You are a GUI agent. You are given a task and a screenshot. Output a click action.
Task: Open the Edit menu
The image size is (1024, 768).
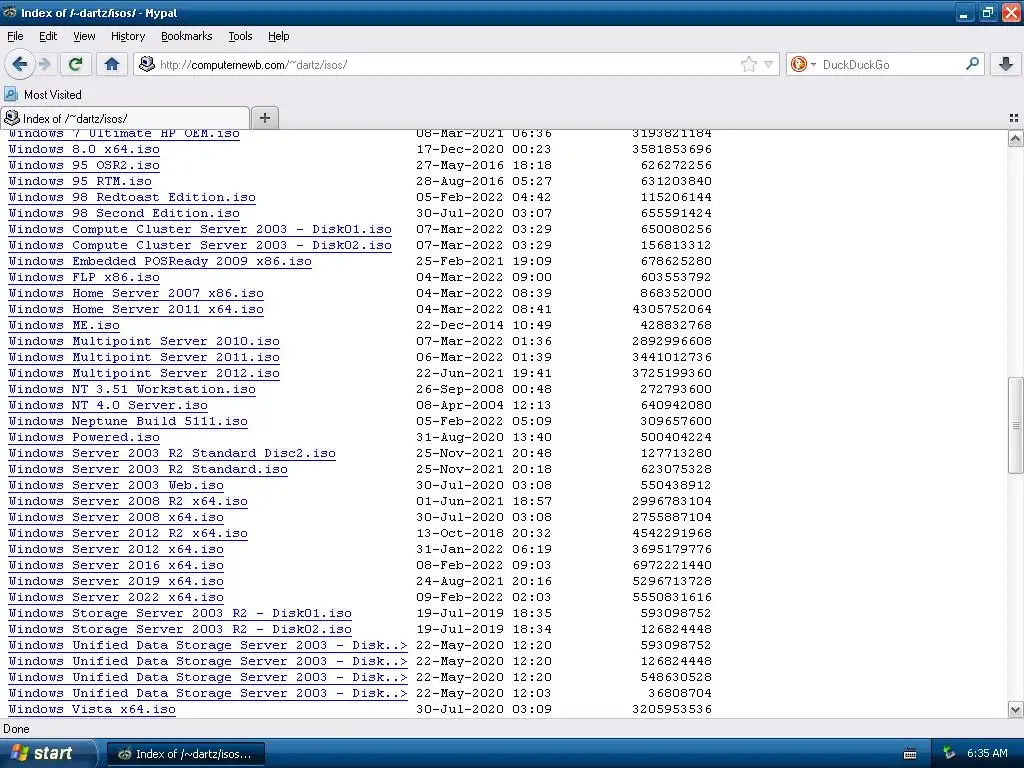click(48, 36)
